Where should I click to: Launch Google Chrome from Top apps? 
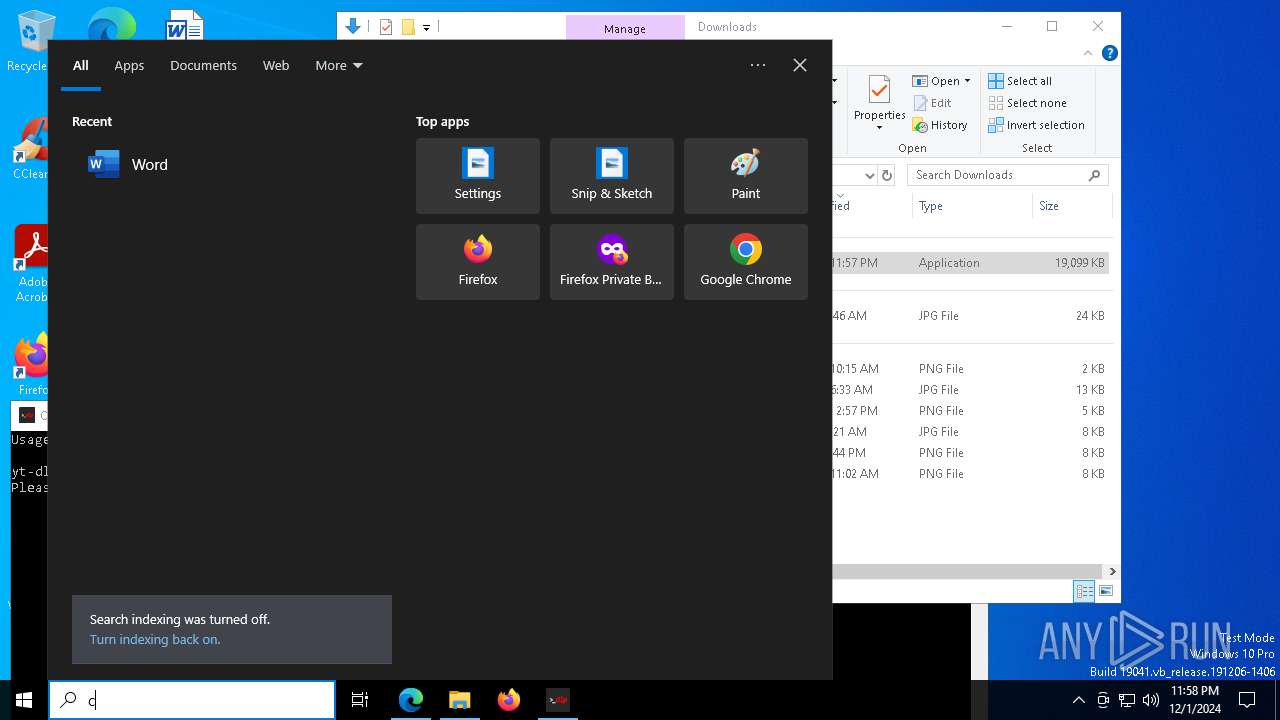pyautogui.click(x=746, y=262)
